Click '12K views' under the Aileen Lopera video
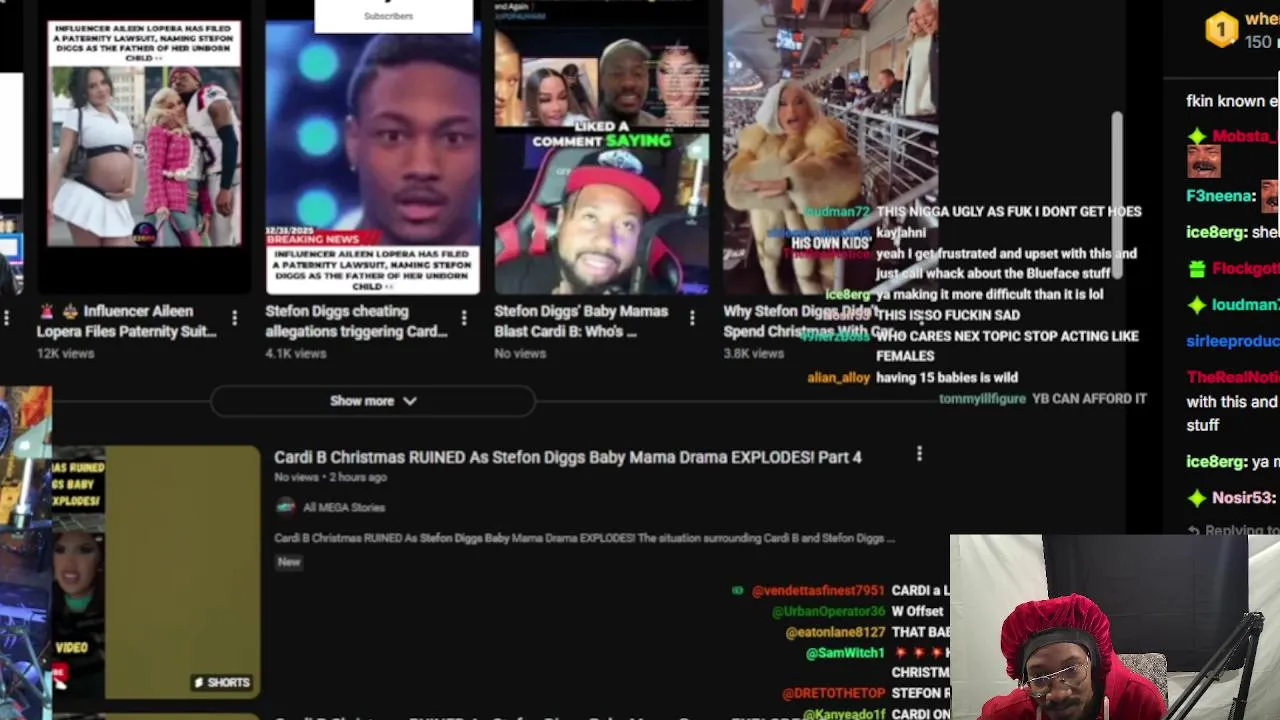1280x720 pixels. pos(65,353)
